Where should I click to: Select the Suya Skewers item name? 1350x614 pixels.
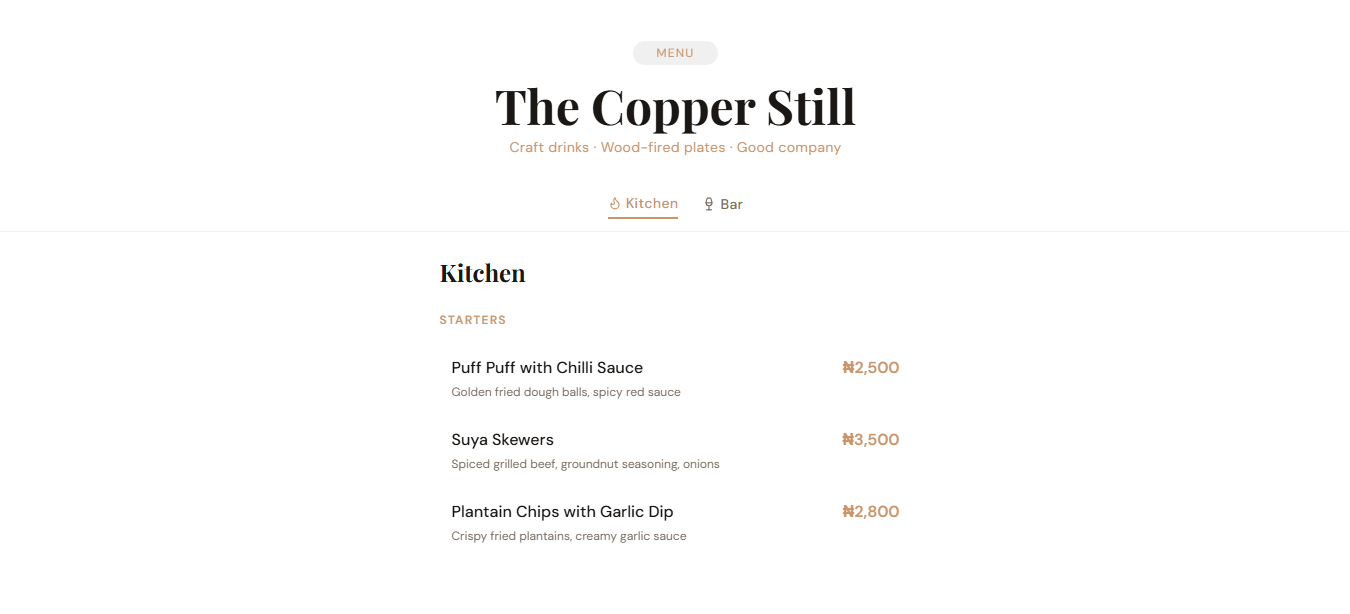tap(502, 440)
